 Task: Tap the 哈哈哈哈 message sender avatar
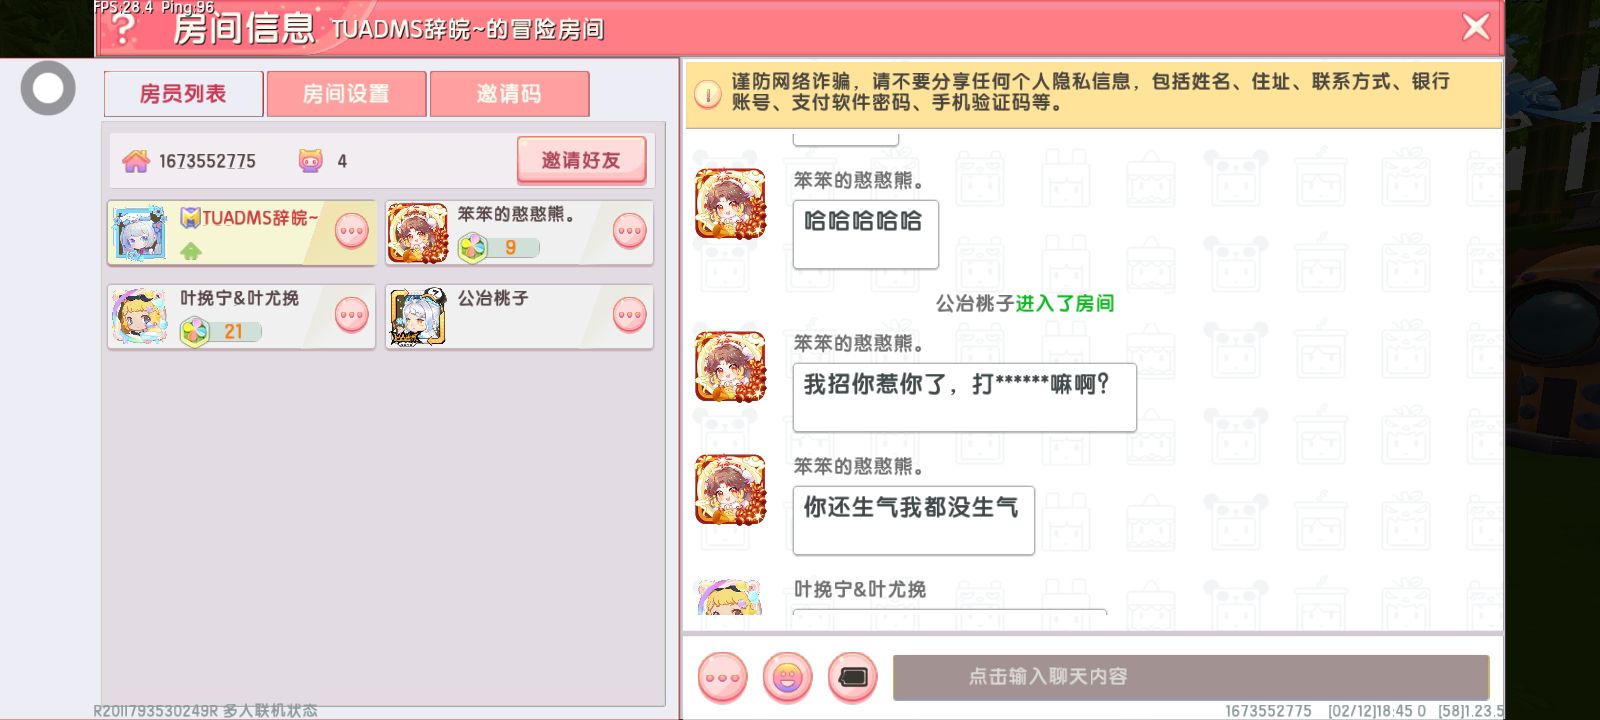pos(730,204)
